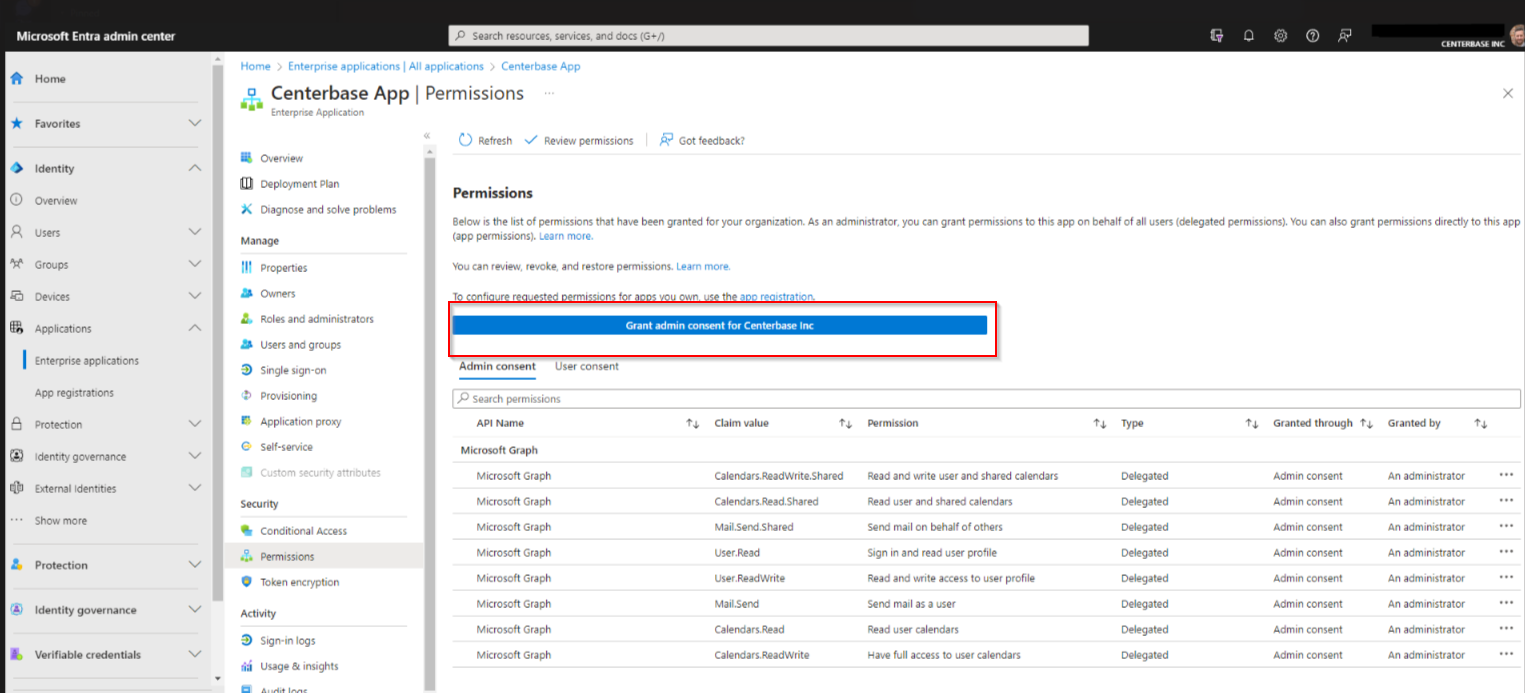Open the ellipsis beside Permissions title
Image resolution: width=1525 pixels, height=693 pixels.
click(x=548, y=93)
